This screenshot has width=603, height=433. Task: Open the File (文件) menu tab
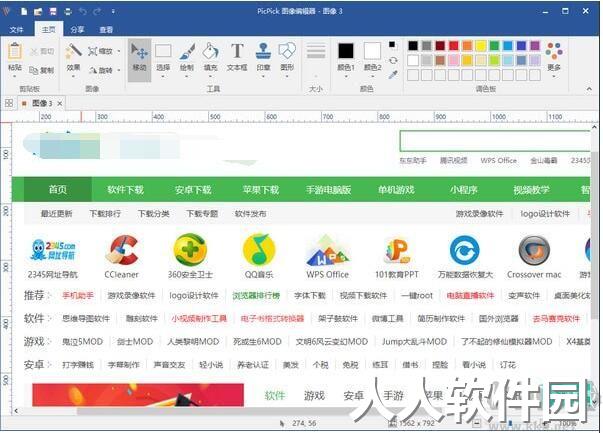[x=16, y=30]
